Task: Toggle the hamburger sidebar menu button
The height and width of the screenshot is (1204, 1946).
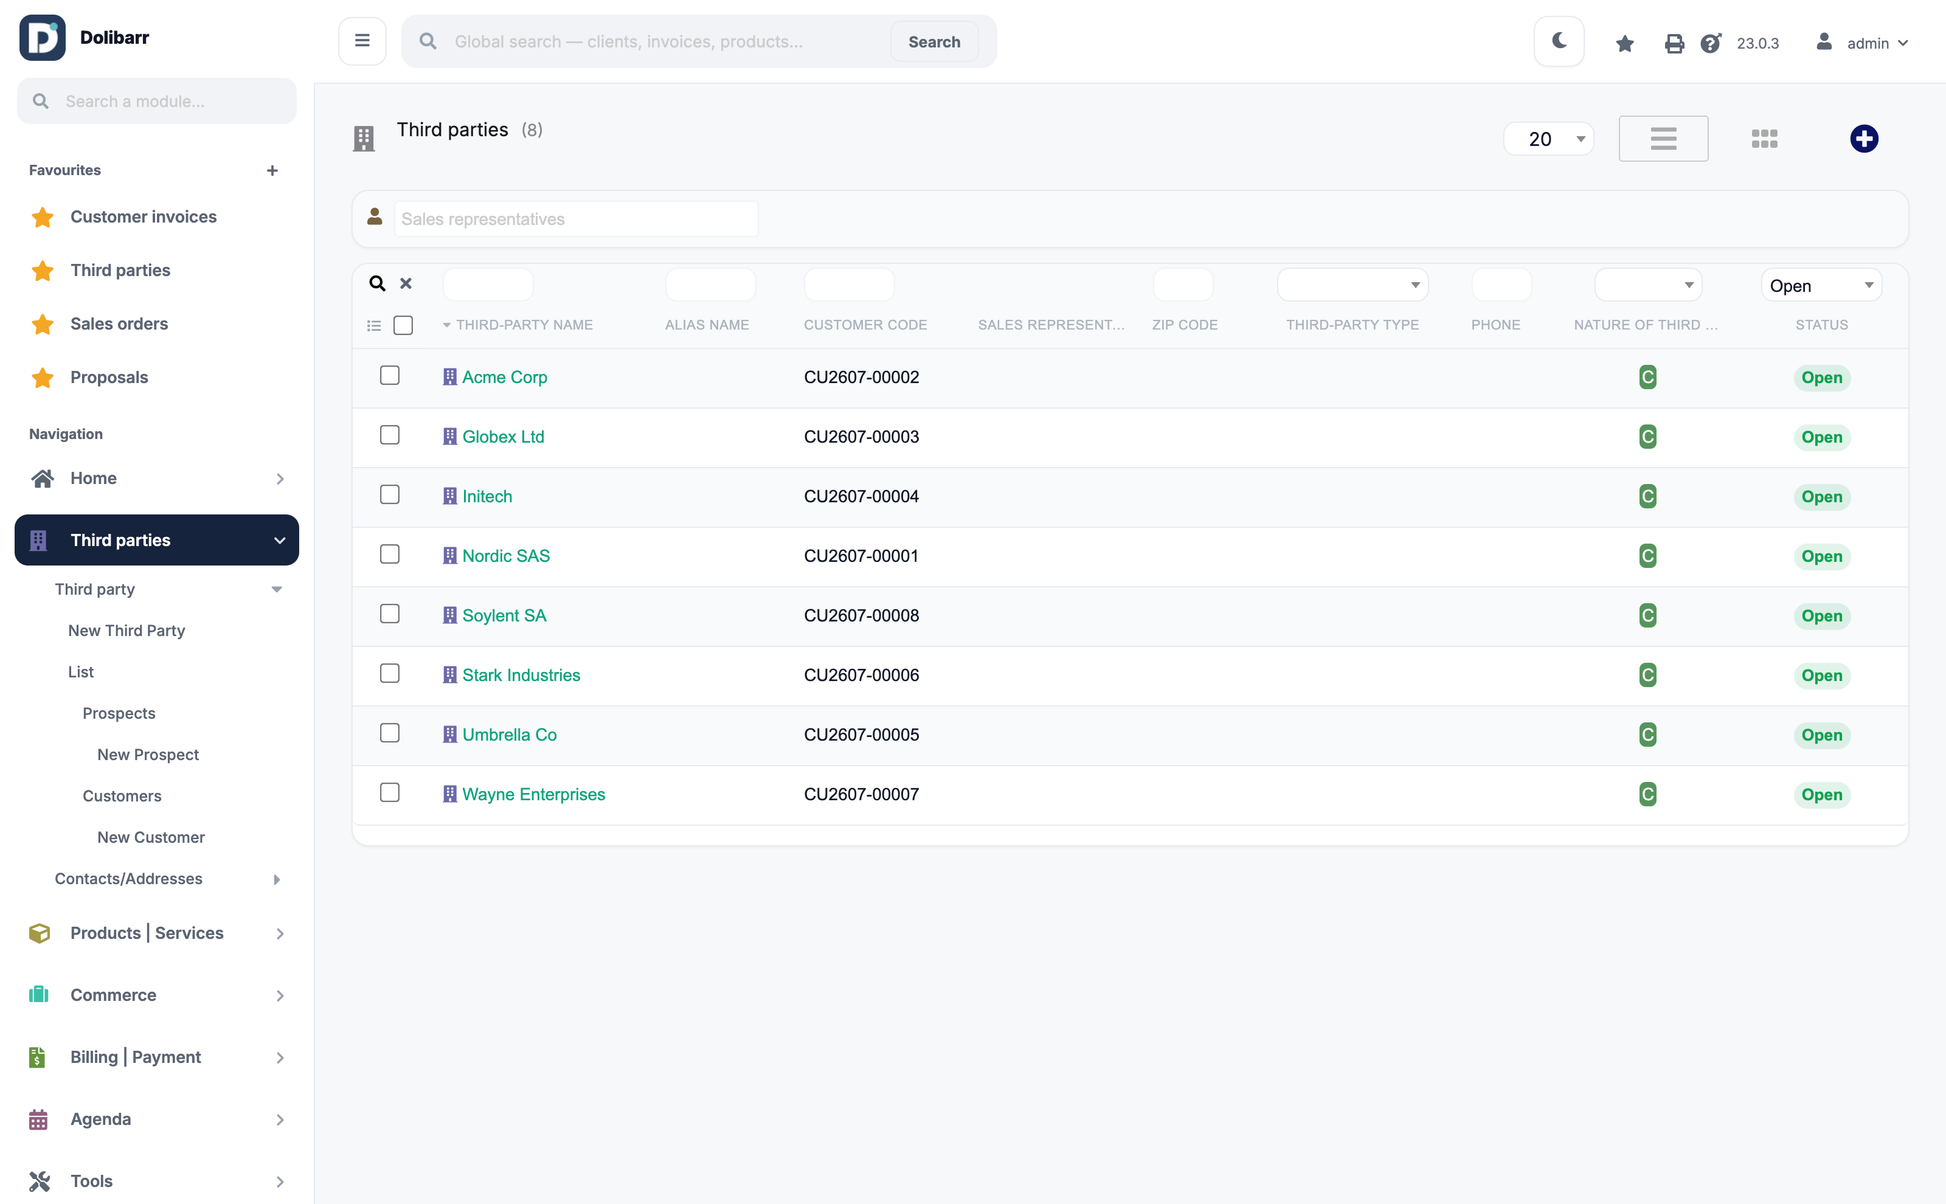Action: [x=362, y=41]
